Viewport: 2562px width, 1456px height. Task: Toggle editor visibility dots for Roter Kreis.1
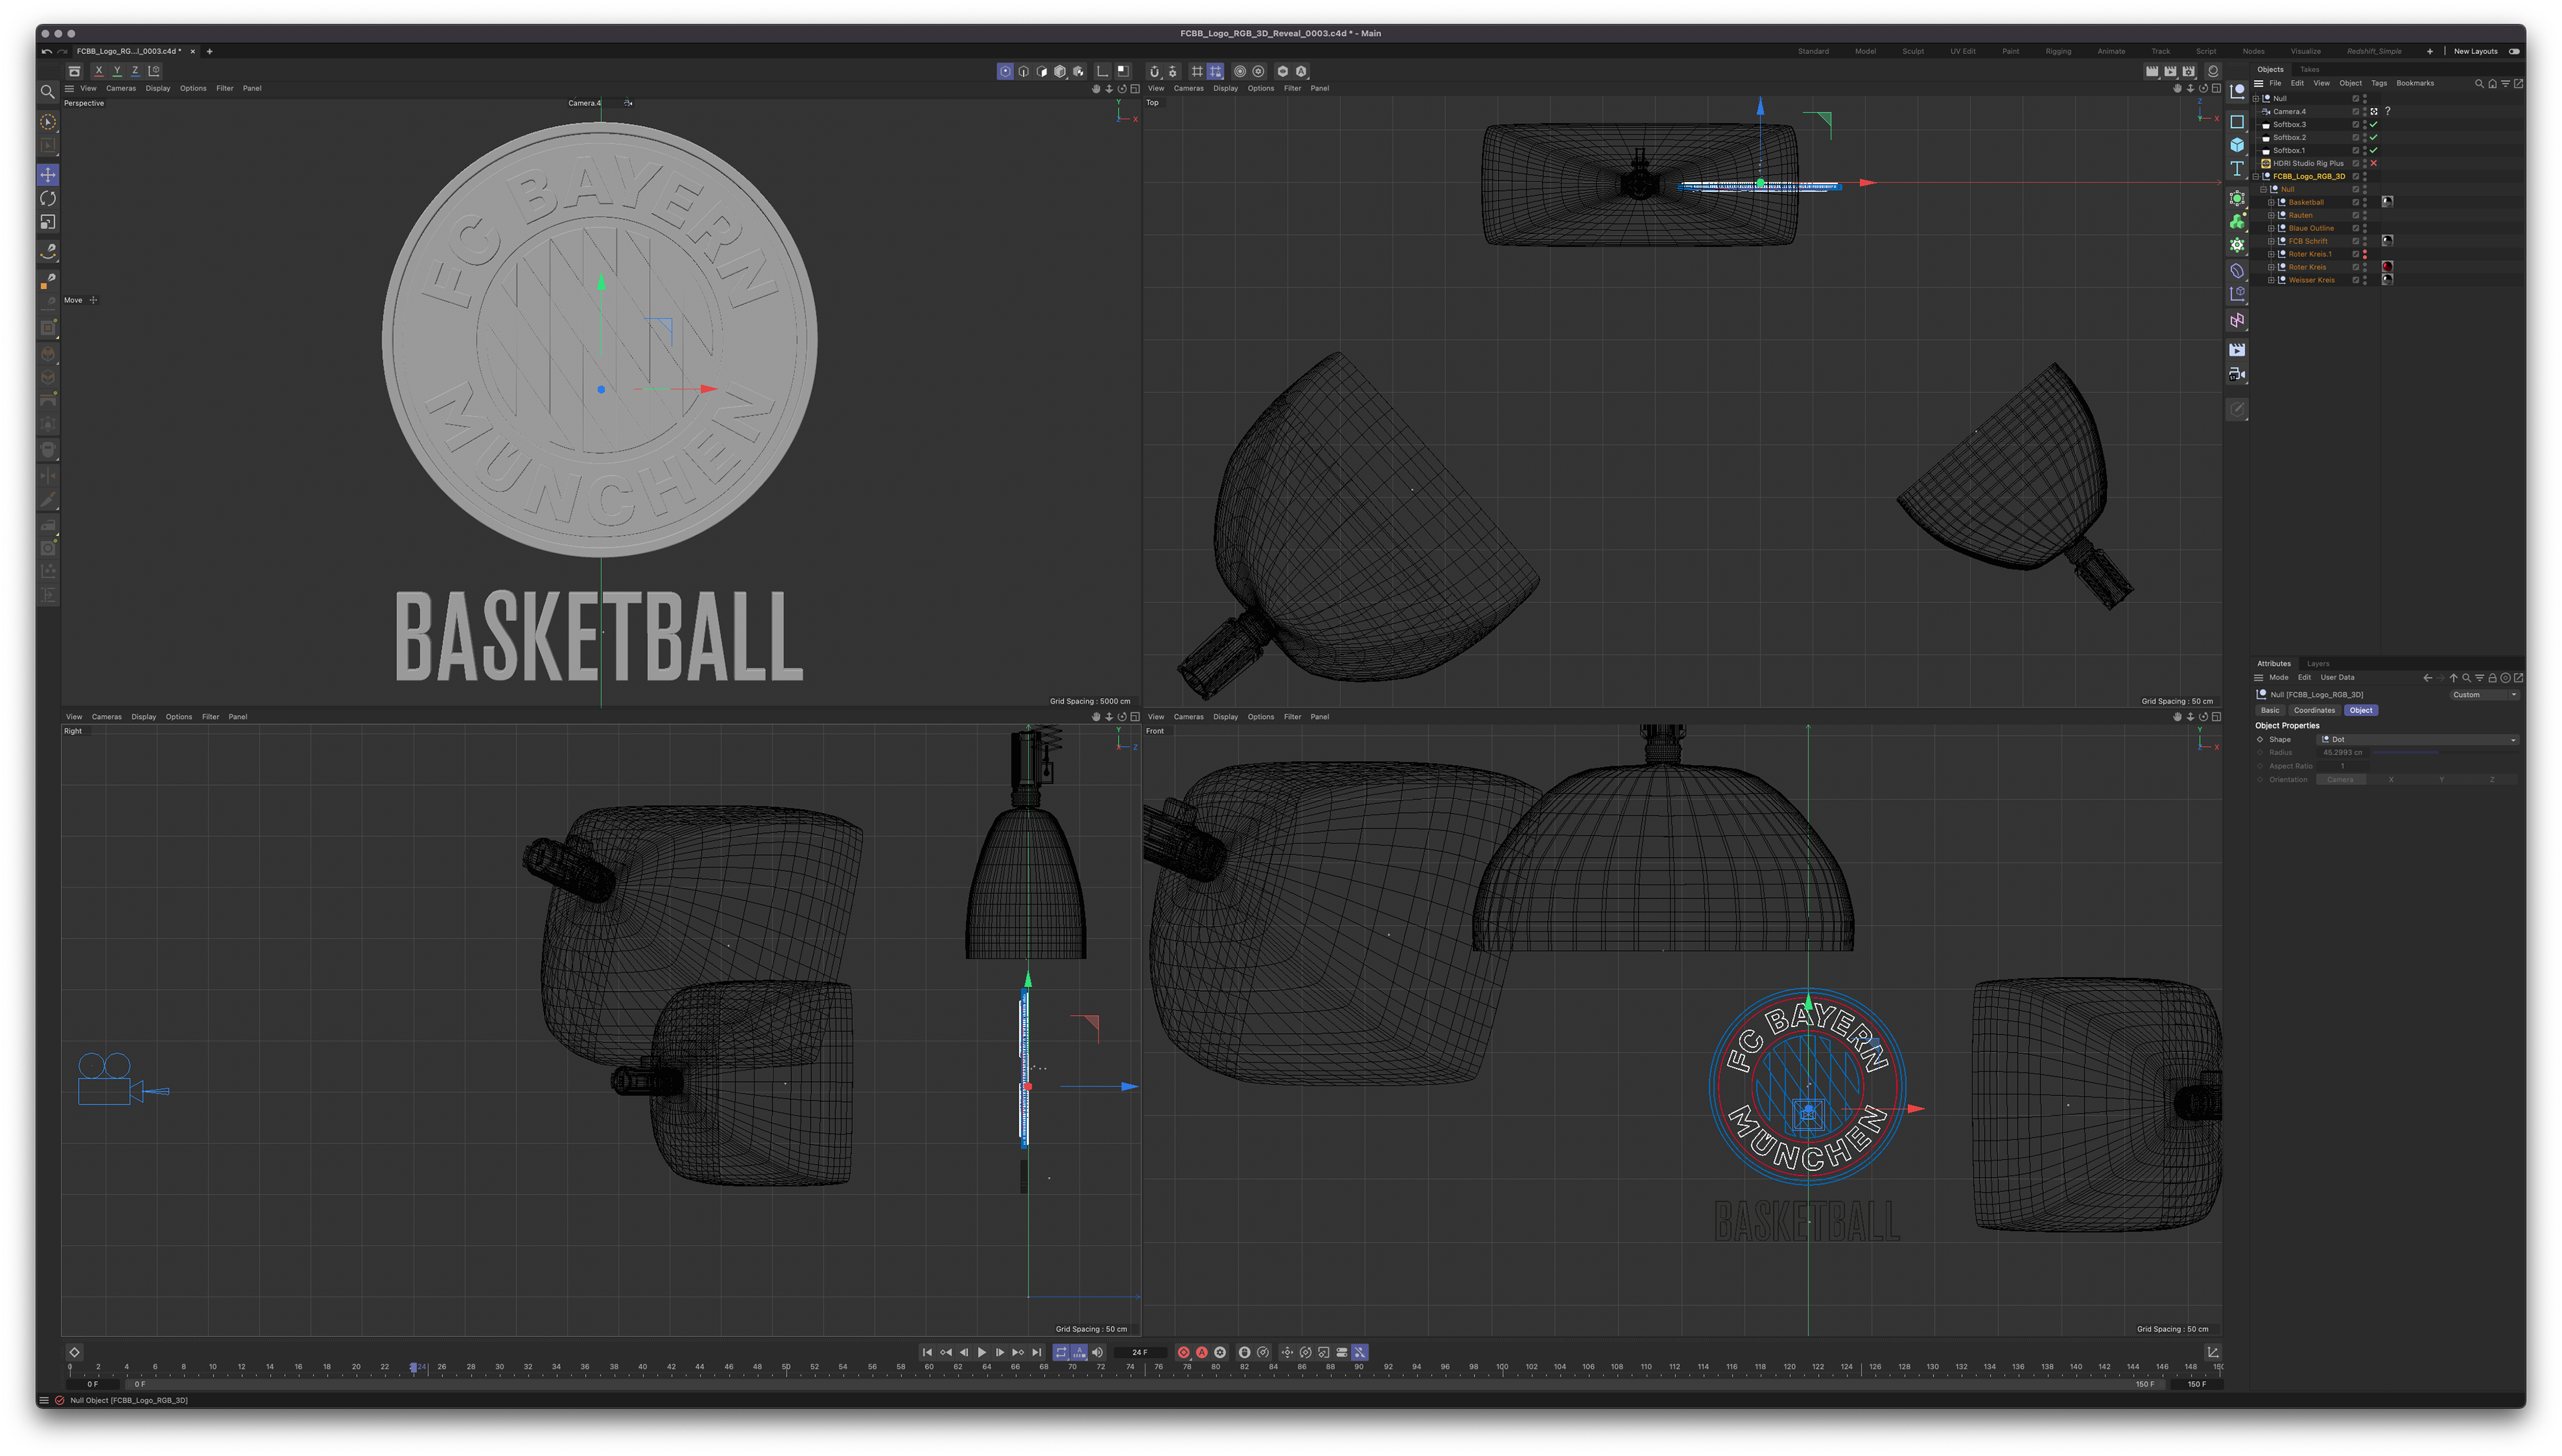point(2365,254)
